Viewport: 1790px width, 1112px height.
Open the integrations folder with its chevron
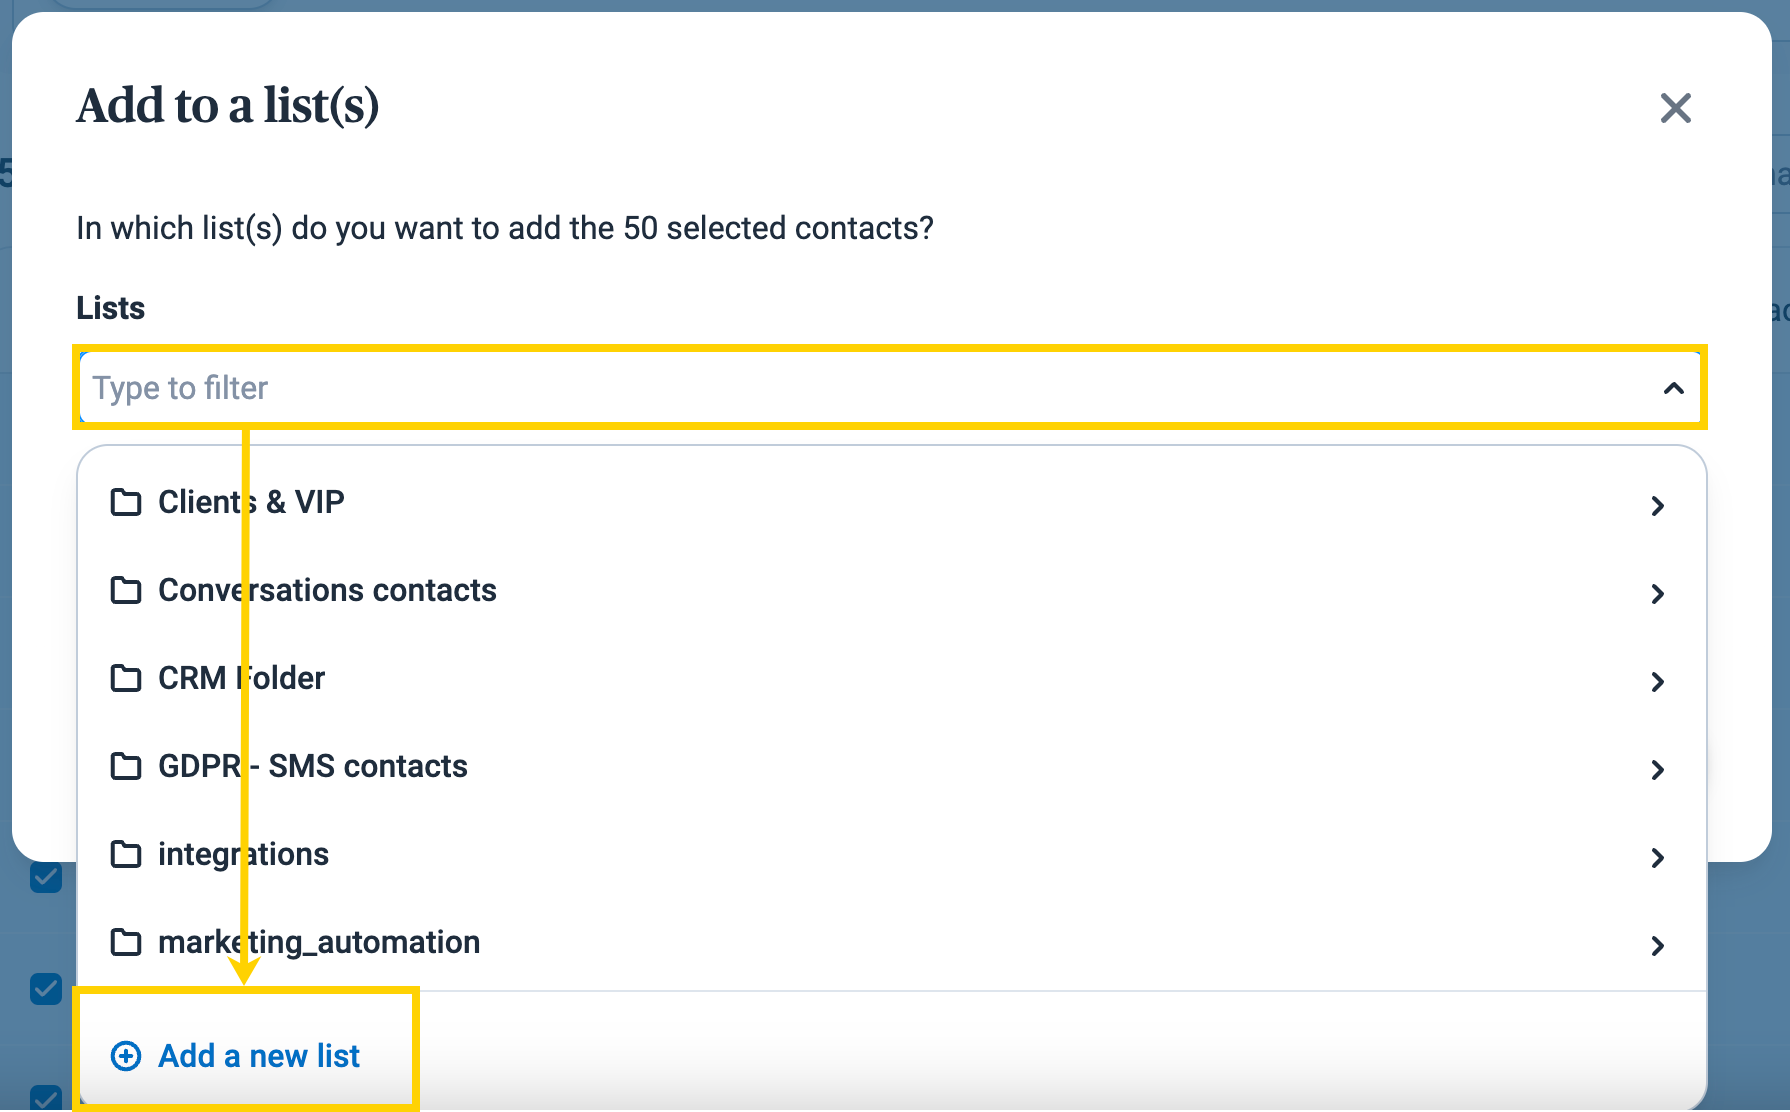pyautogui.click(x=1658, y=858)
